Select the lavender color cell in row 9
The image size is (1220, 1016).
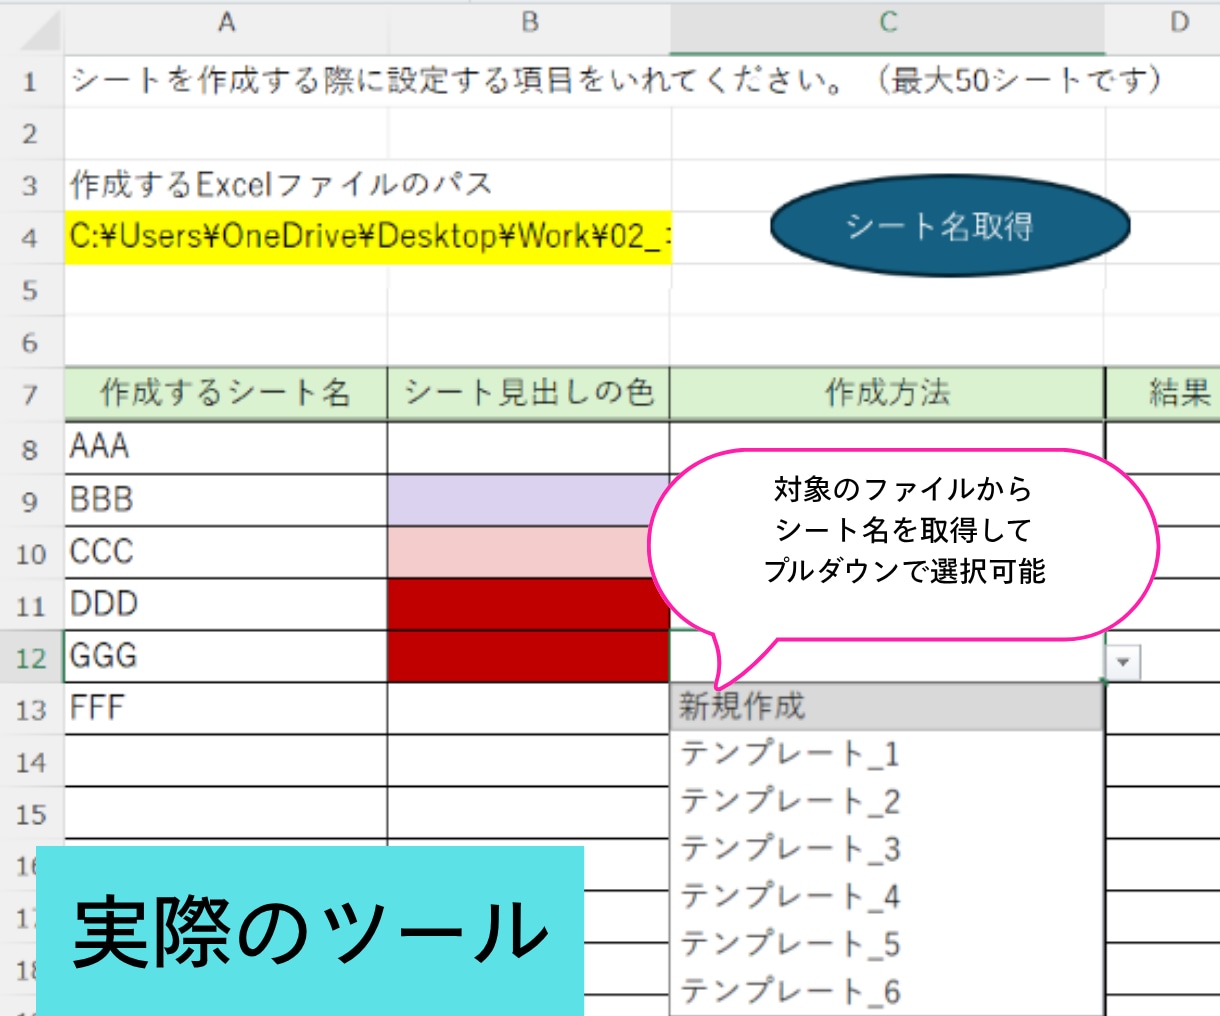click(x=529, y=499)
